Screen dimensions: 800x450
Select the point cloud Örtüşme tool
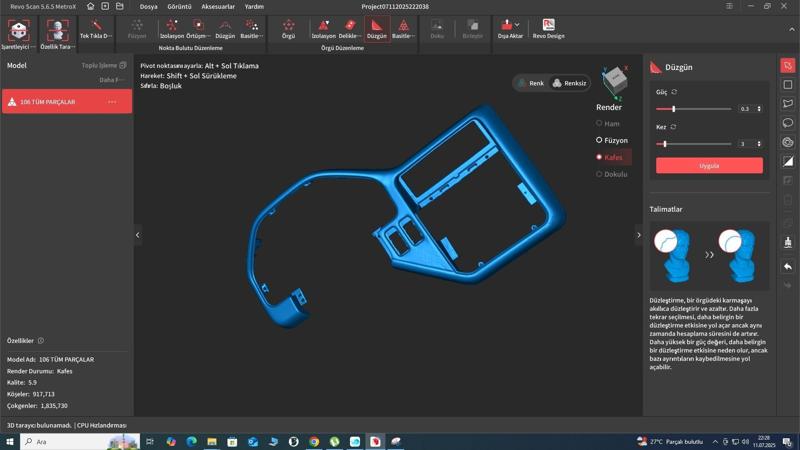[198, 29]
